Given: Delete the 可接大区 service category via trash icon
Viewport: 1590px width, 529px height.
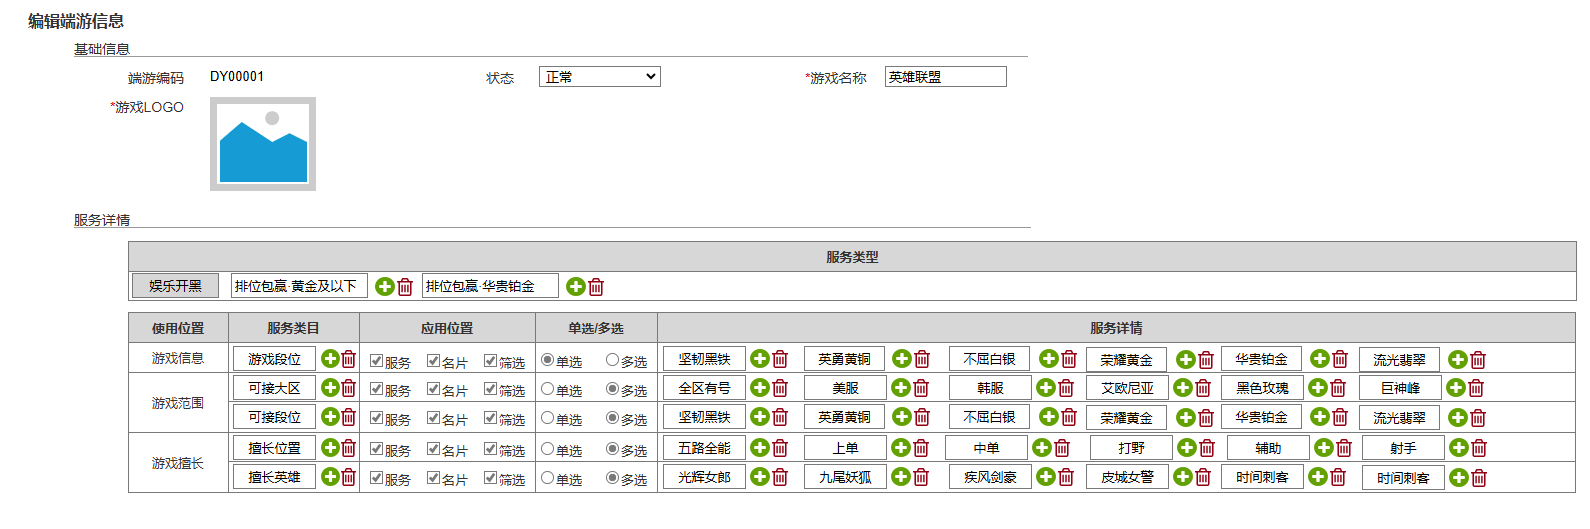Looking at the screenshot, I should point(348,388).
